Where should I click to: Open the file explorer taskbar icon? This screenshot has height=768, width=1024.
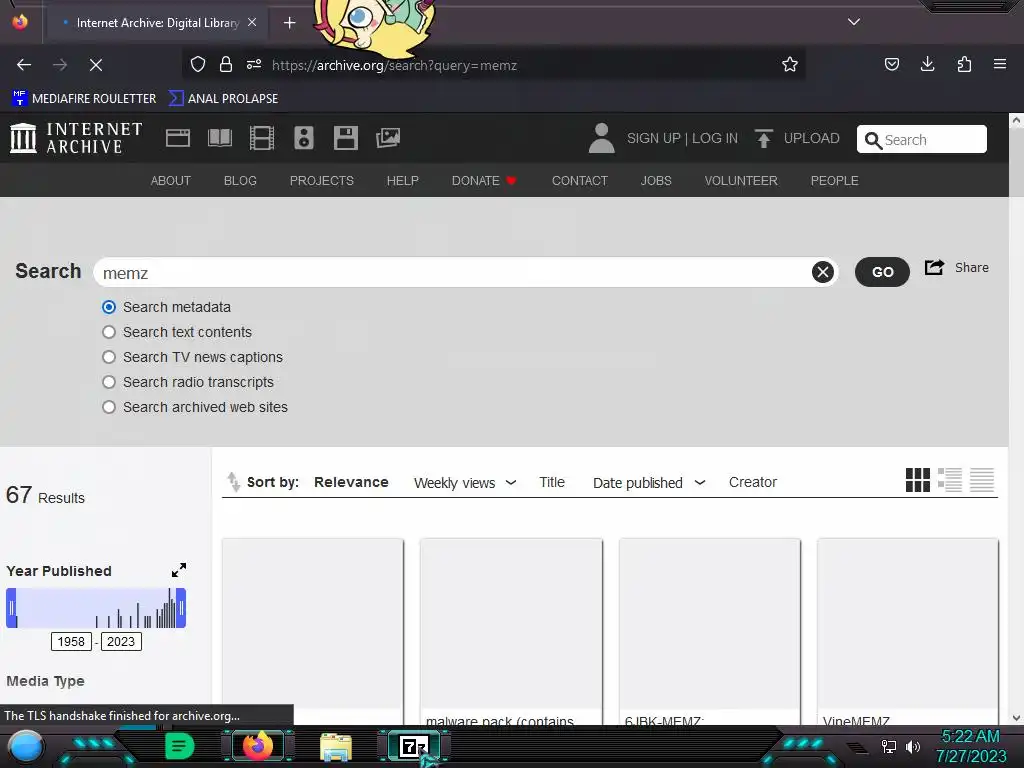click(336, 747)
